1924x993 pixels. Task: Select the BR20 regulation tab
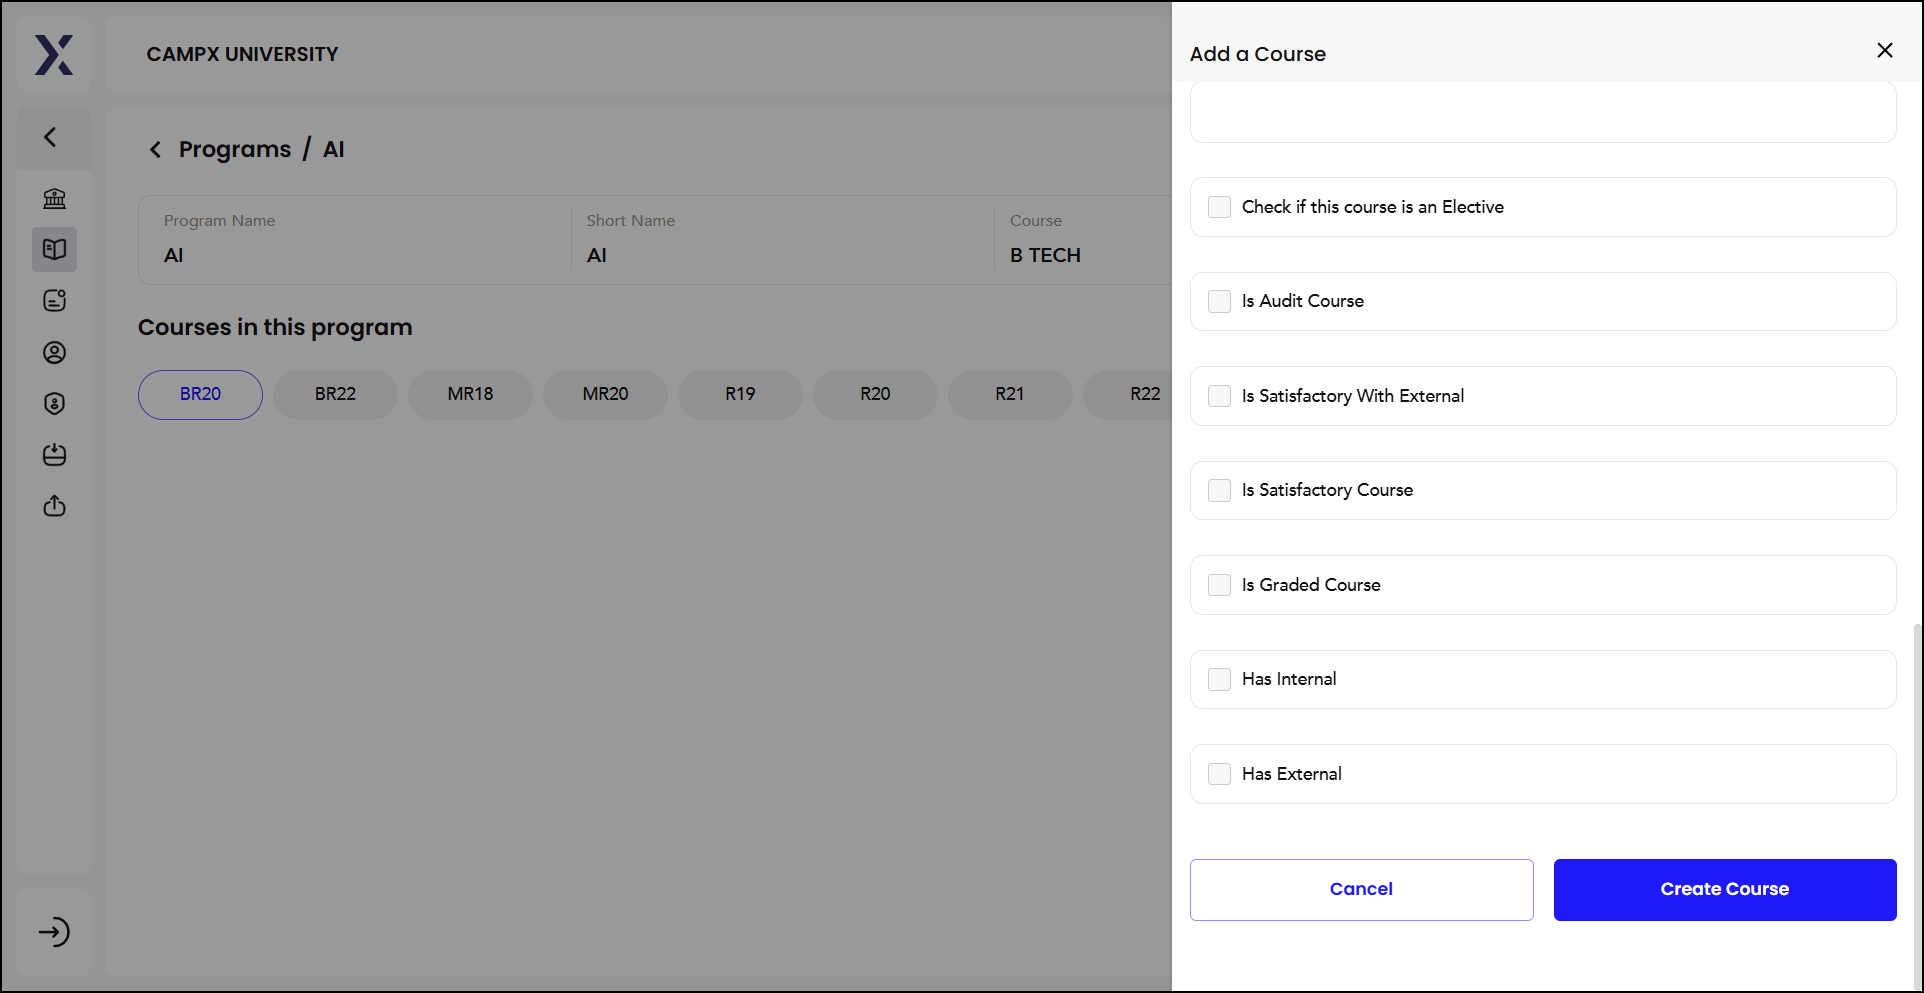point(200,394)
